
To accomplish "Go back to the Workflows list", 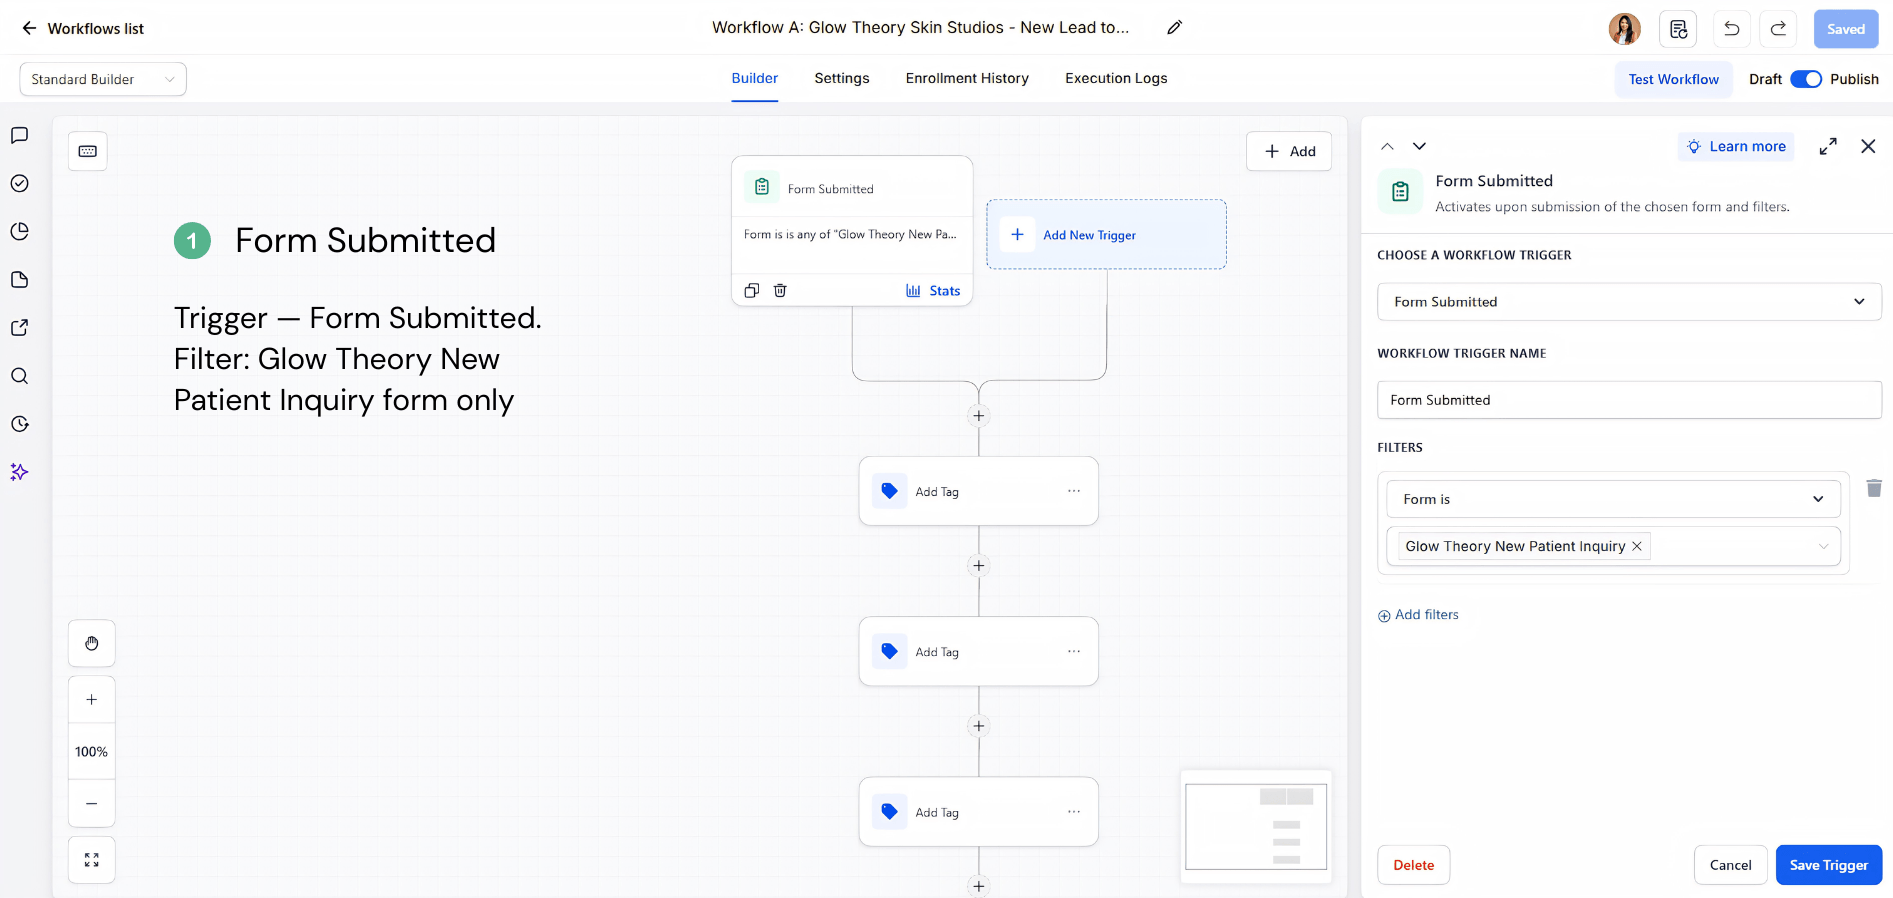I will click(83, 28).
